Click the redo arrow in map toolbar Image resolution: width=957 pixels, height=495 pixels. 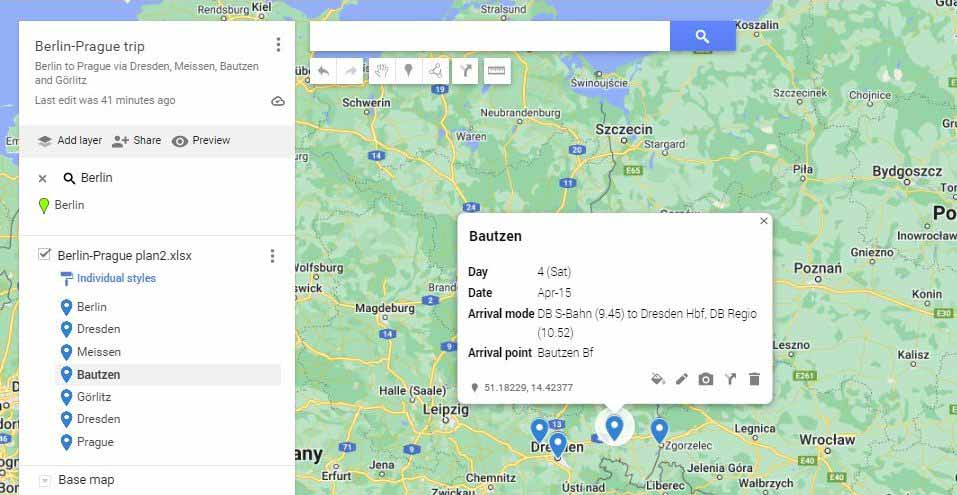pos(350,71)
